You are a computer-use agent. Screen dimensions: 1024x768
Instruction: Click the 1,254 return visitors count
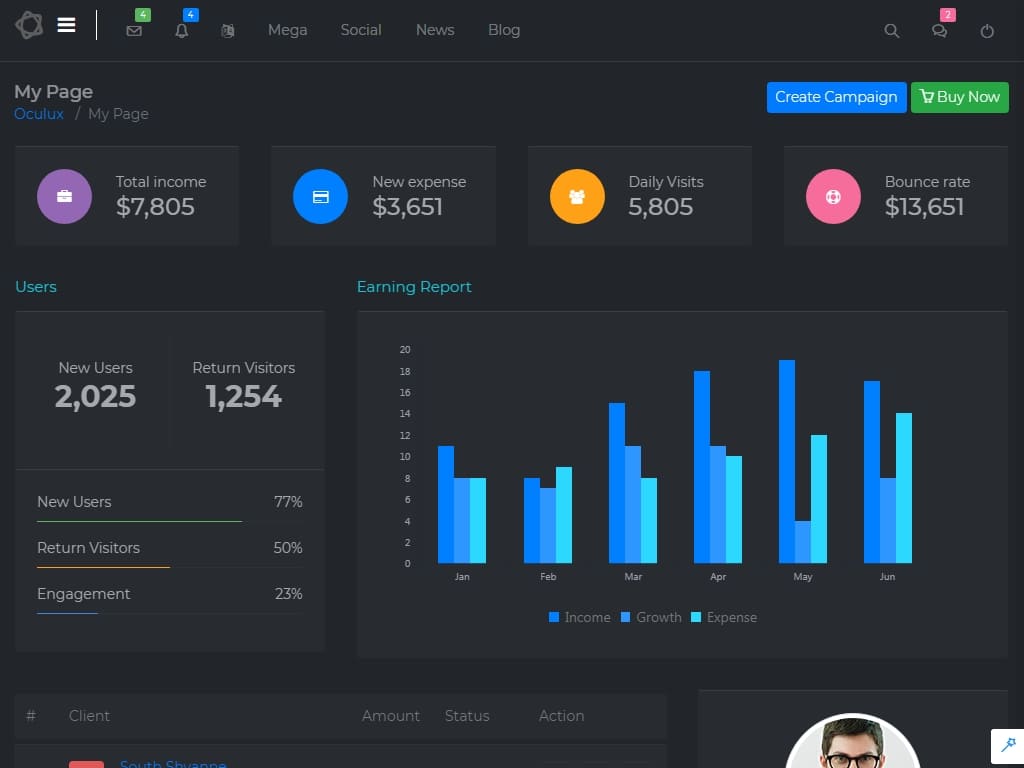(244, 396)
